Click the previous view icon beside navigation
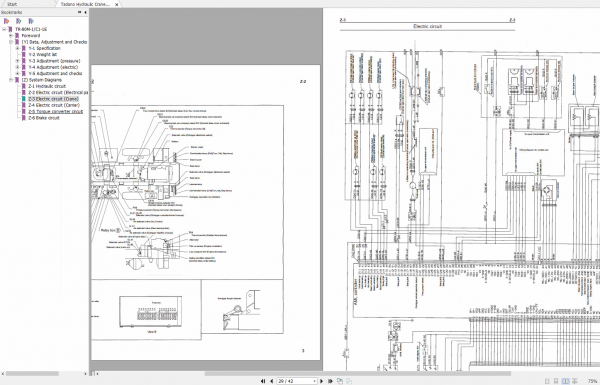This screenshot has height=385, width=600. coord(340,381)
